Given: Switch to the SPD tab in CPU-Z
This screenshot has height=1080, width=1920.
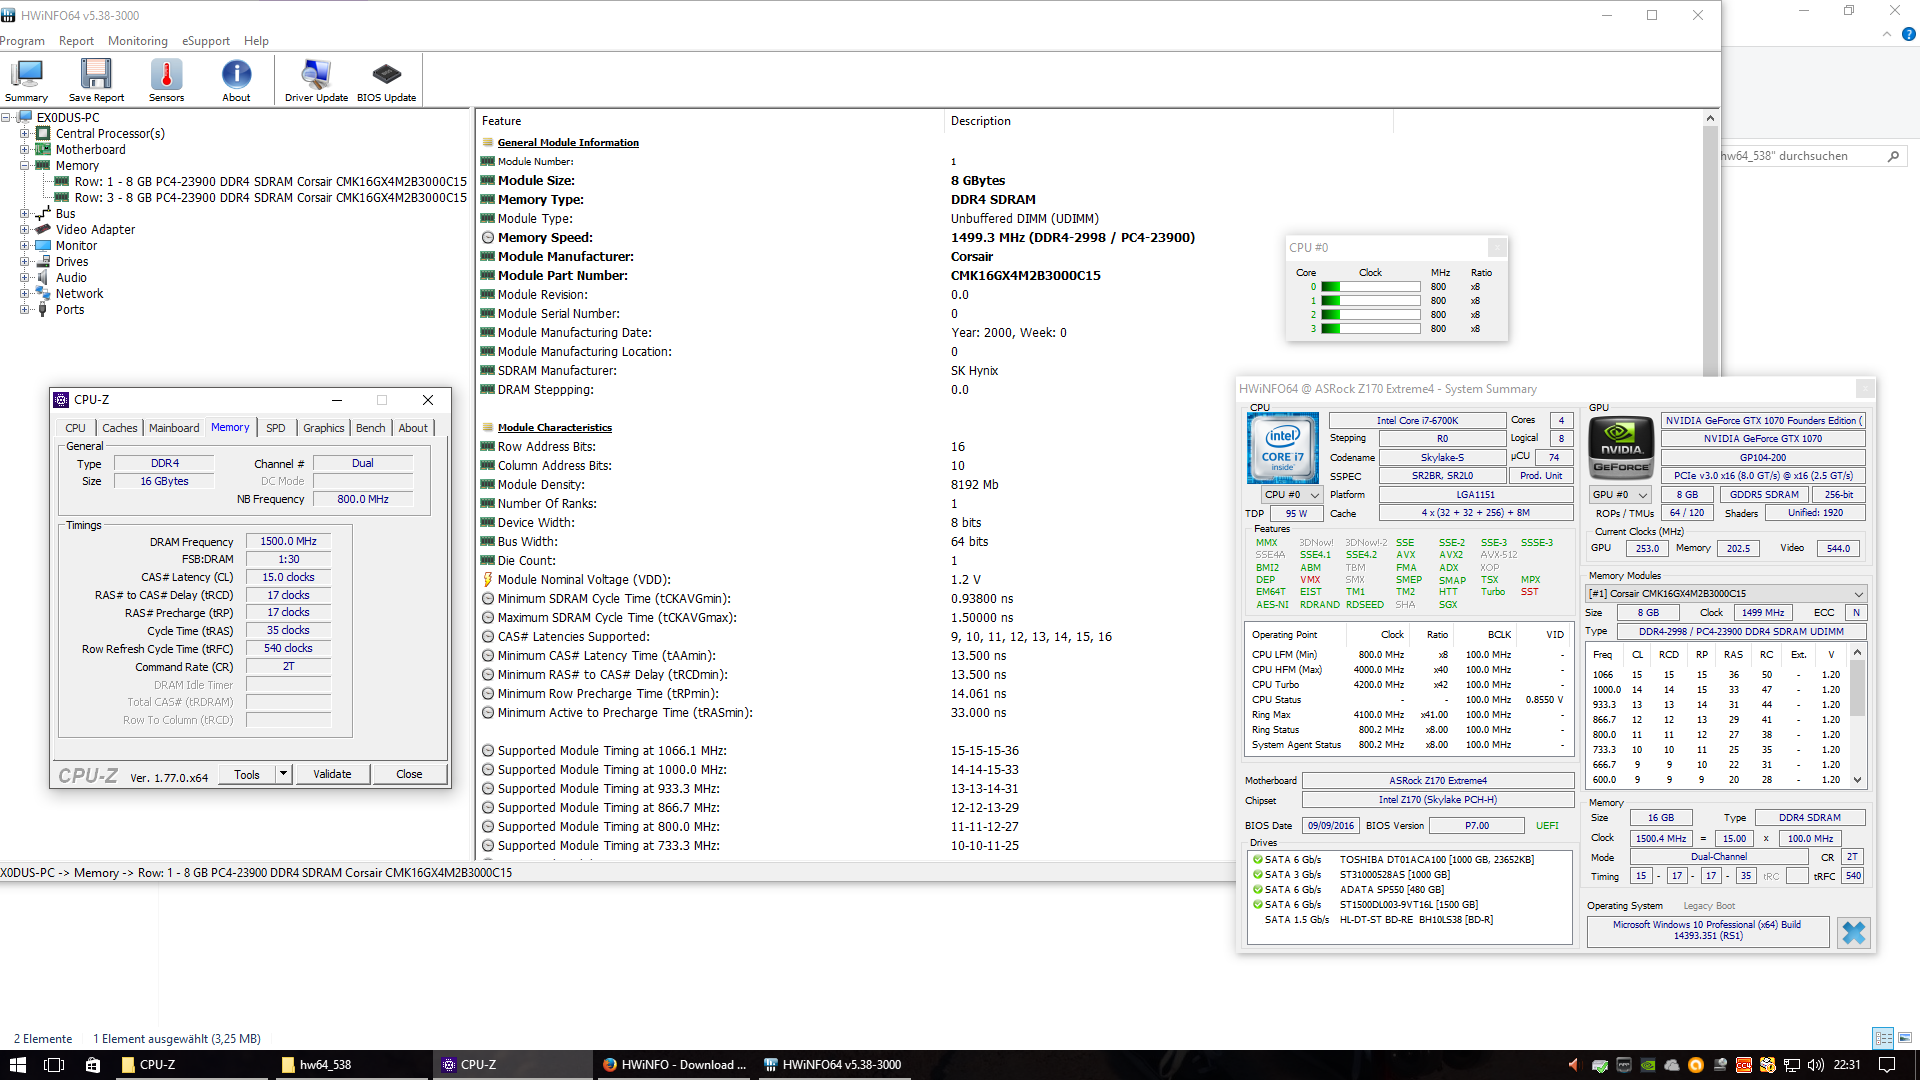Looking at the screenshot, I should click(276, 428).
